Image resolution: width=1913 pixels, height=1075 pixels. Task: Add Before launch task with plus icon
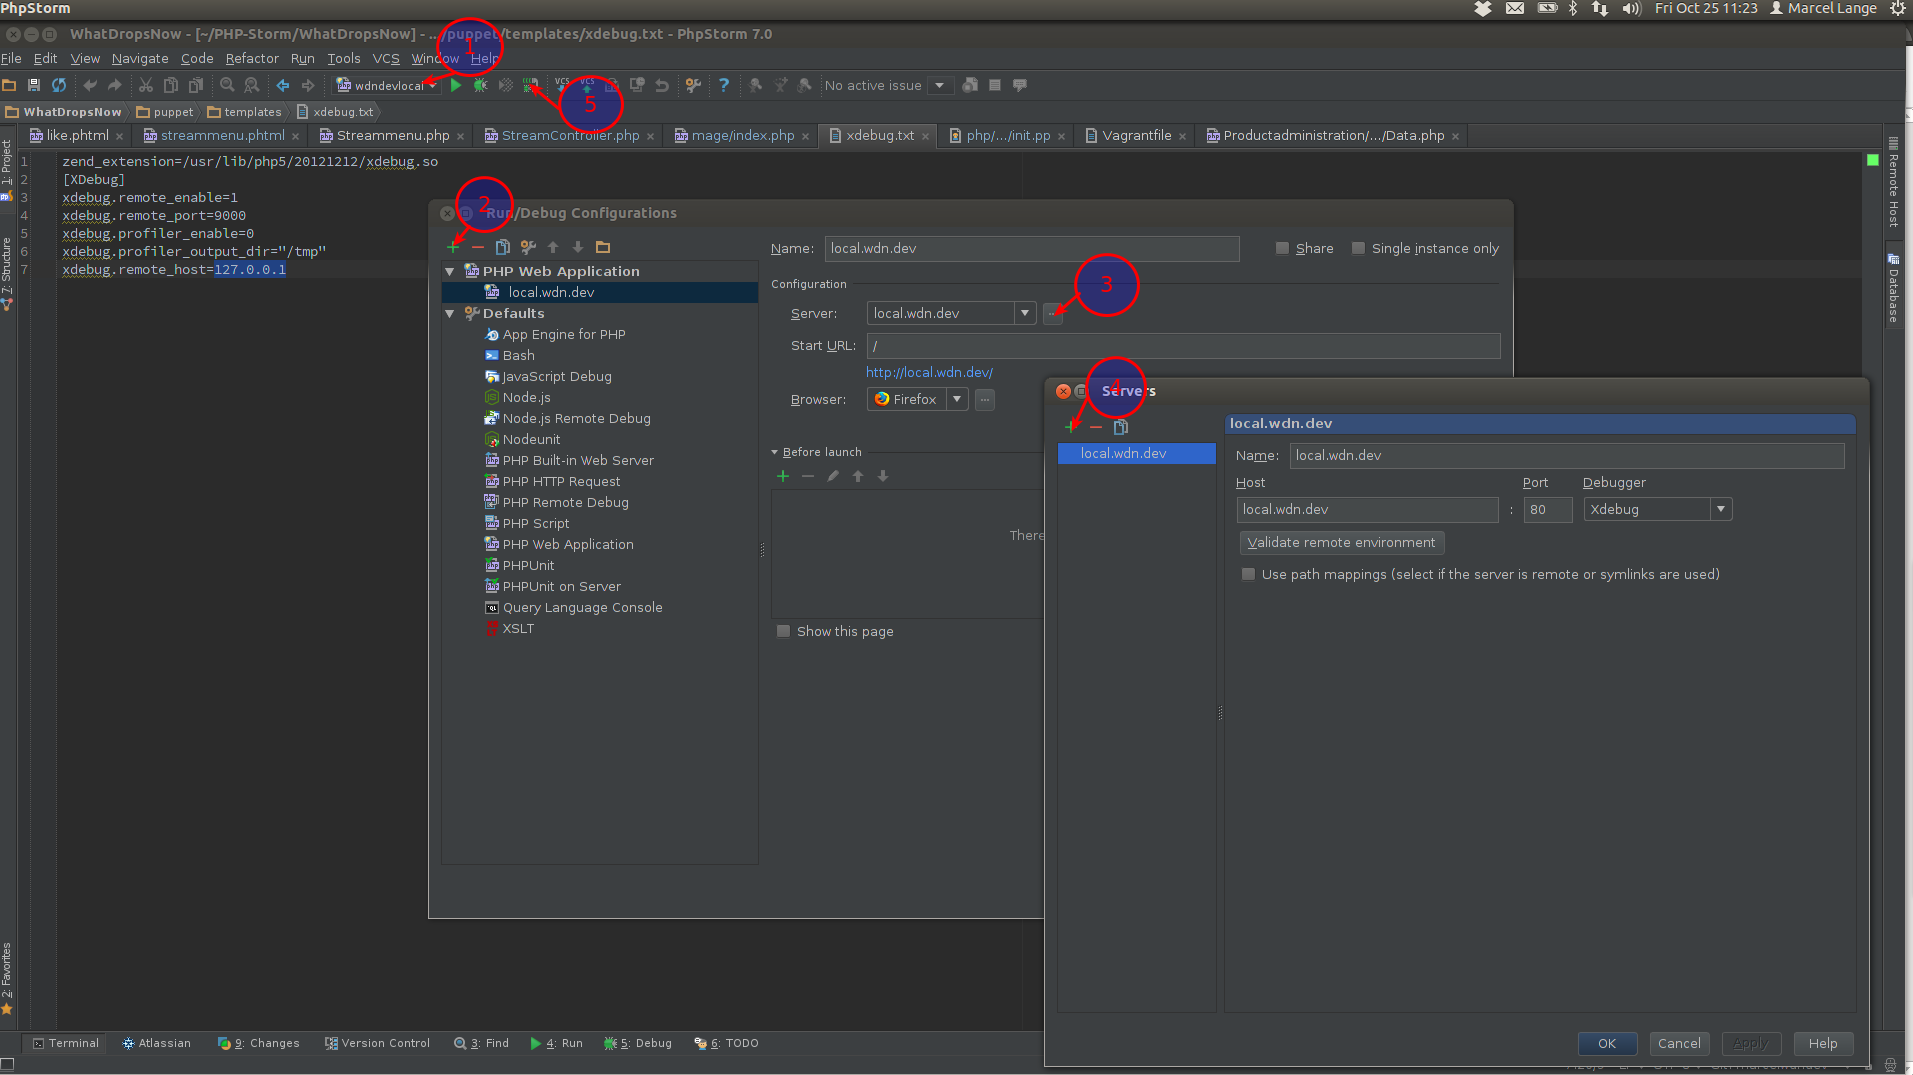tap(783, 476)
